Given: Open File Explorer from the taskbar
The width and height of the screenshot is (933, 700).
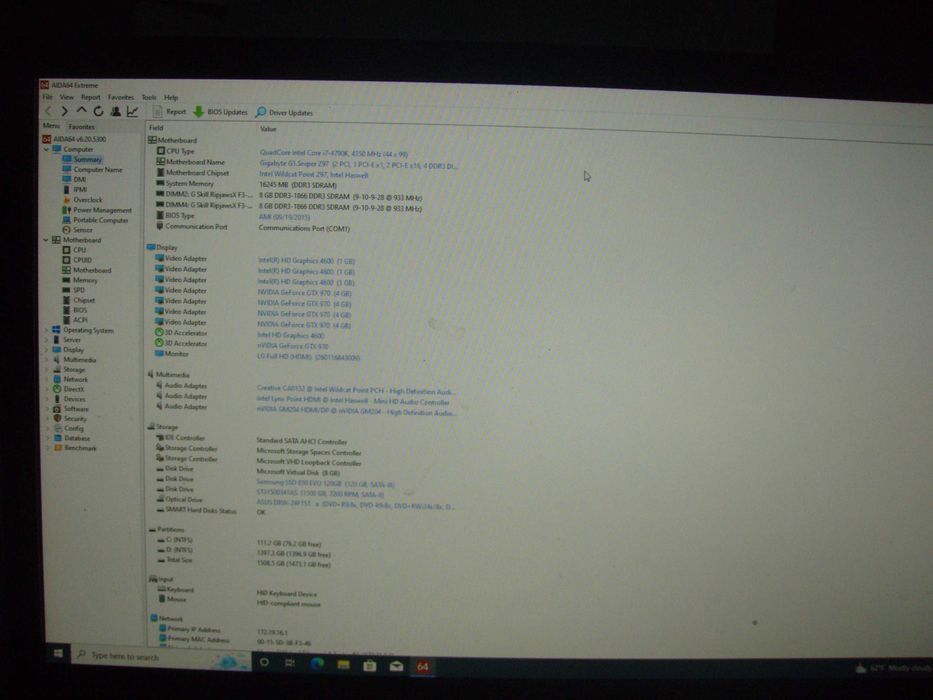Looking at the screenshot, I should [343, 664].
